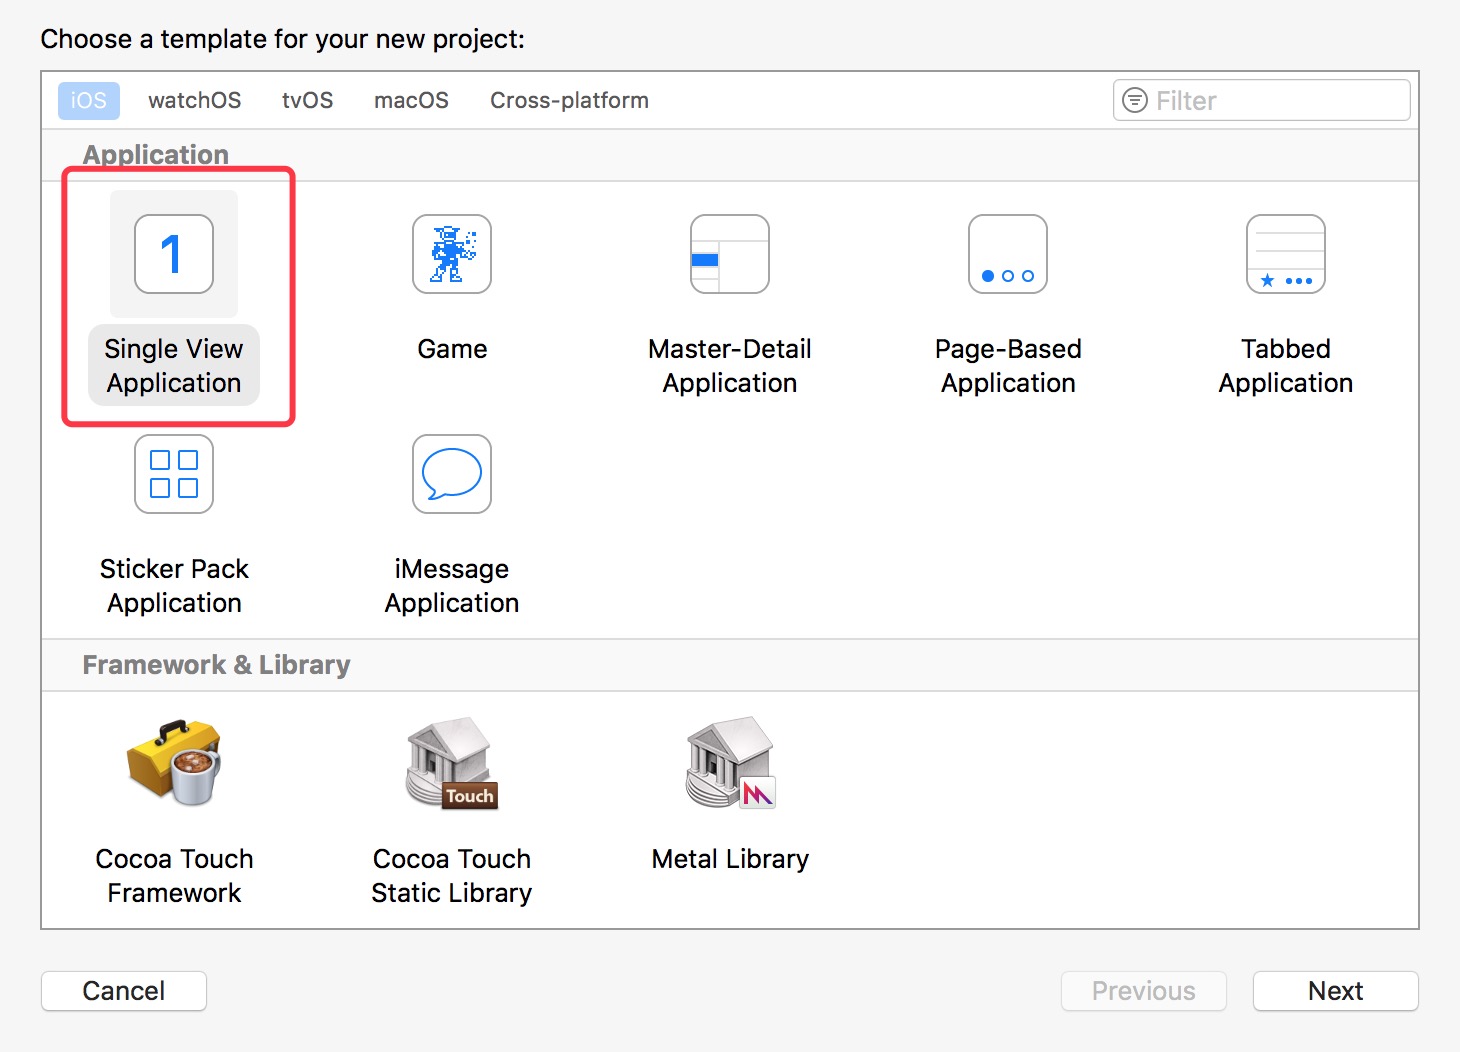
Task: Click the "Page-Based Application" label
Action: pos(1008,366)
